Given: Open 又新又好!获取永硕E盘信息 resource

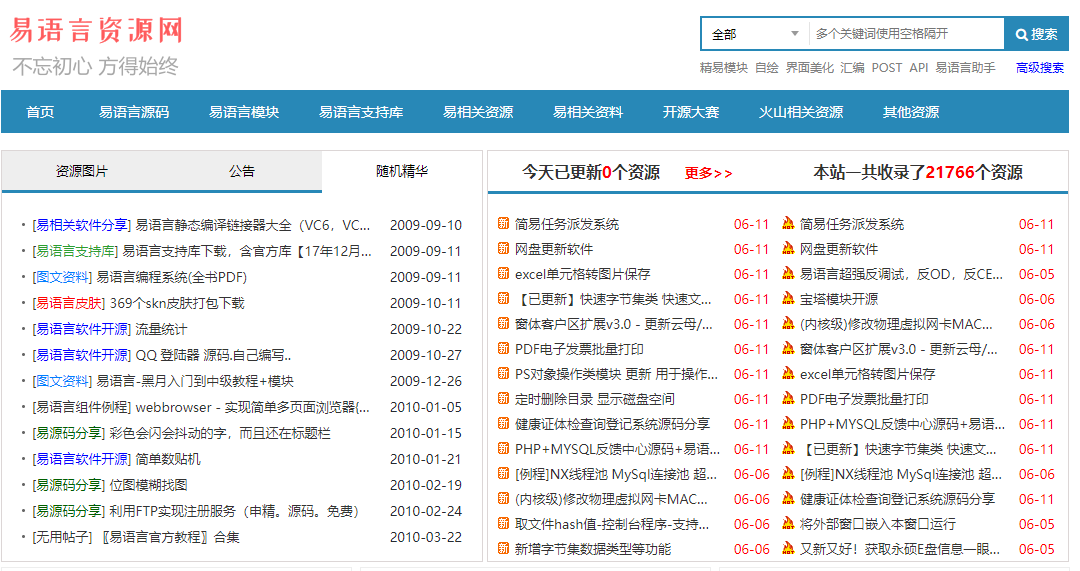Looking at the screenshot, I should click(x=900, y=549).
